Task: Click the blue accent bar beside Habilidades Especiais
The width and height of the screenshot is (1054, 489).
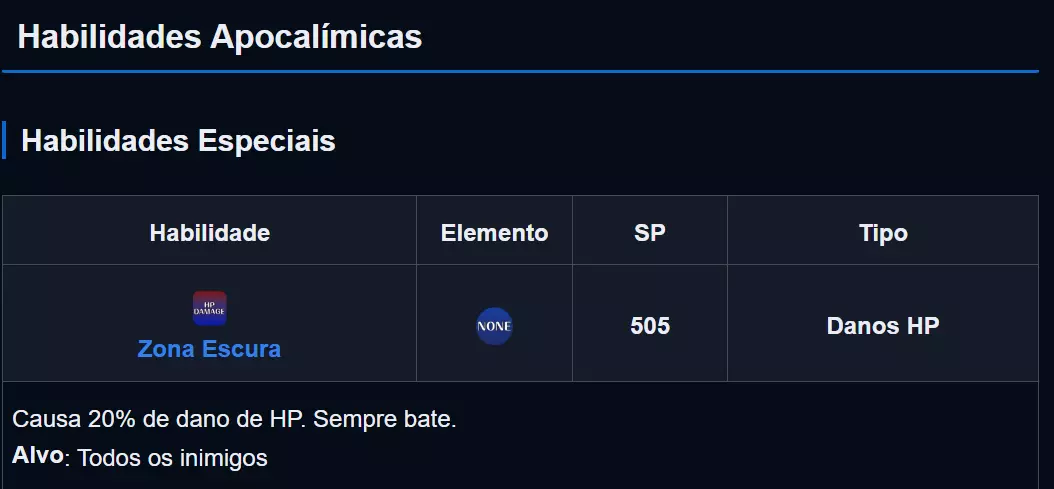Action: [x=4, y=140]
